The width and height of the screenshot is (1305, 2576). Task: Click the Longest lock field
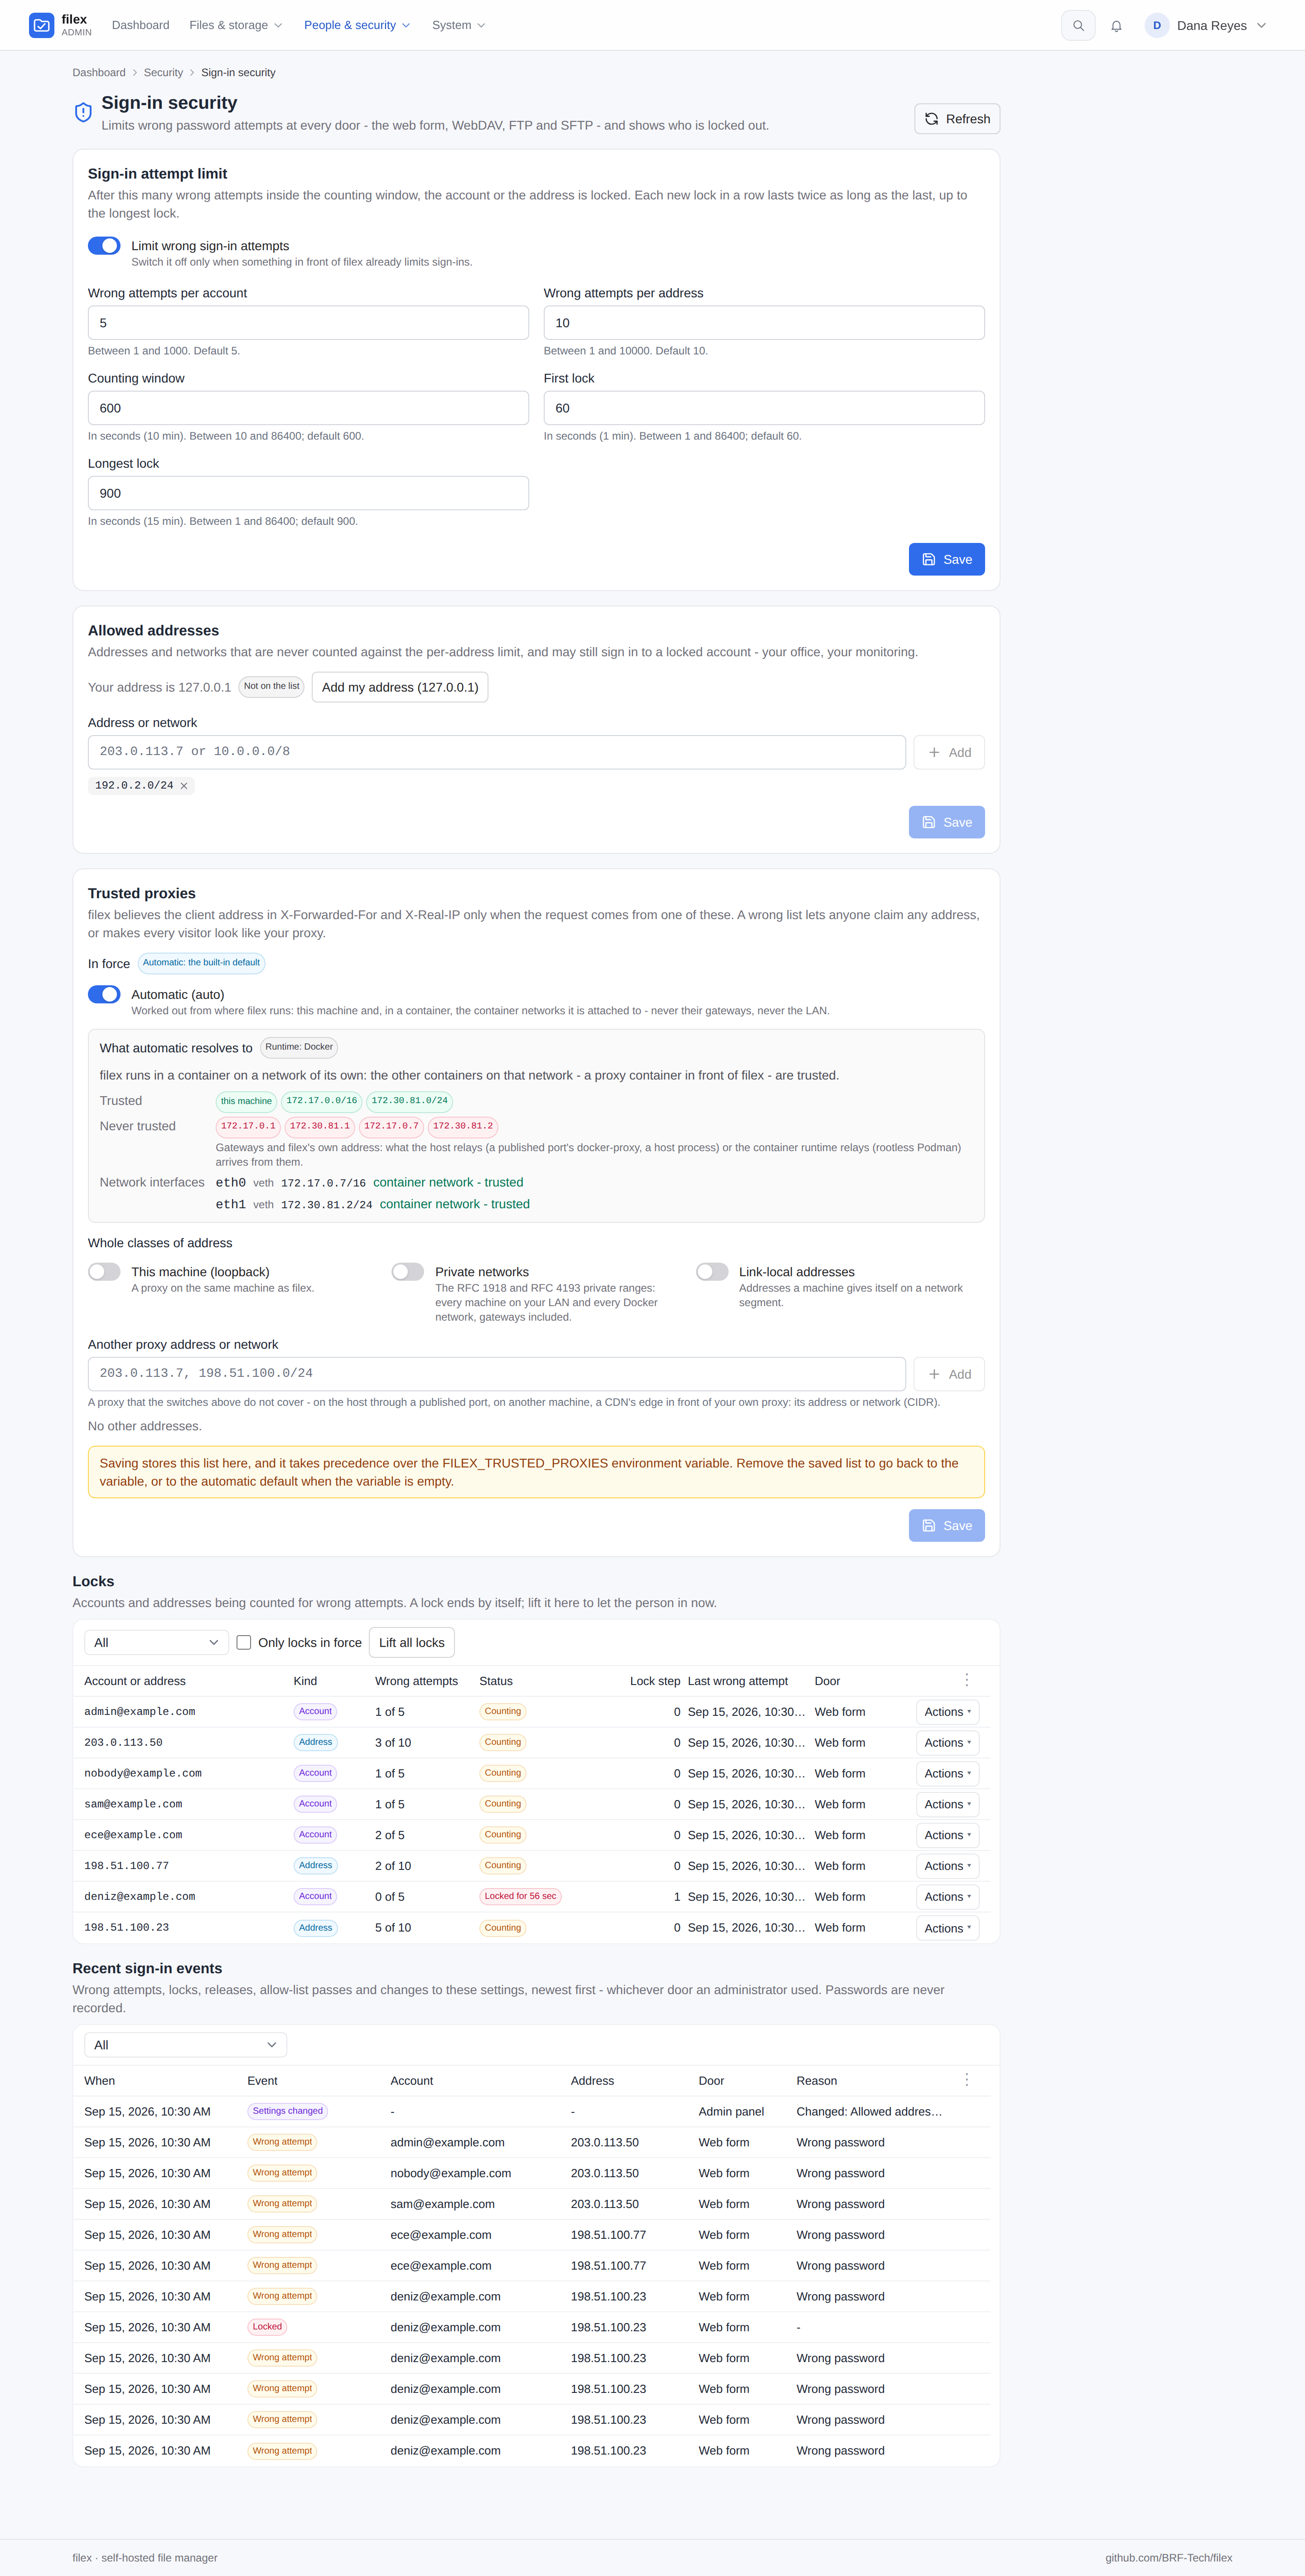pos(308,493)
